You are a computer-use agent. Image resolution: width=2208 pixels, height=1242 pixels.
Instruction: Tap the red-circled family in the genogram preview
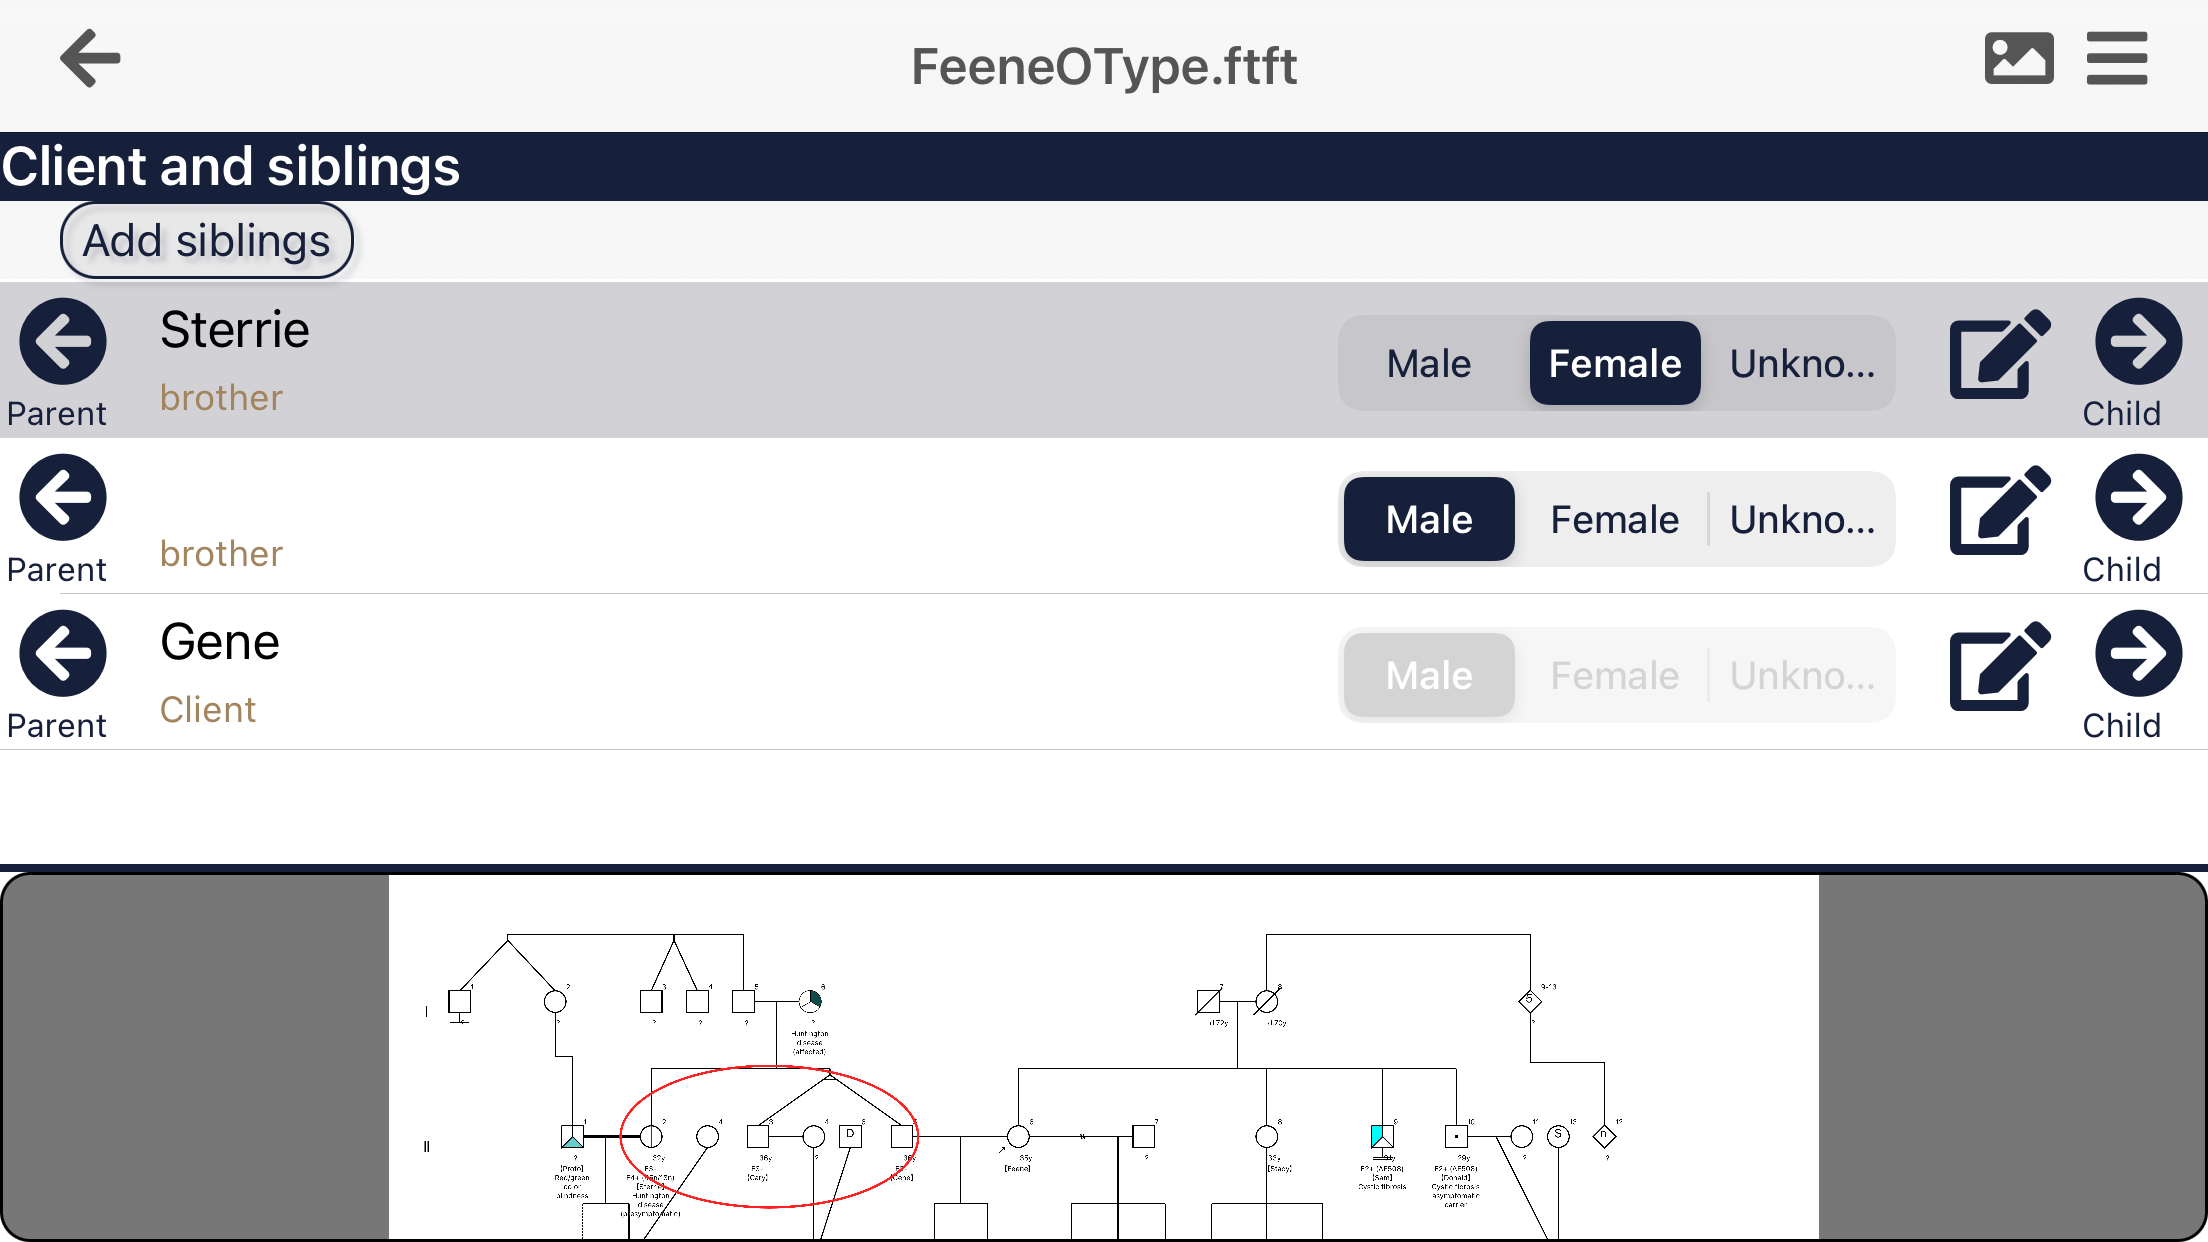tap(770, 1135)
